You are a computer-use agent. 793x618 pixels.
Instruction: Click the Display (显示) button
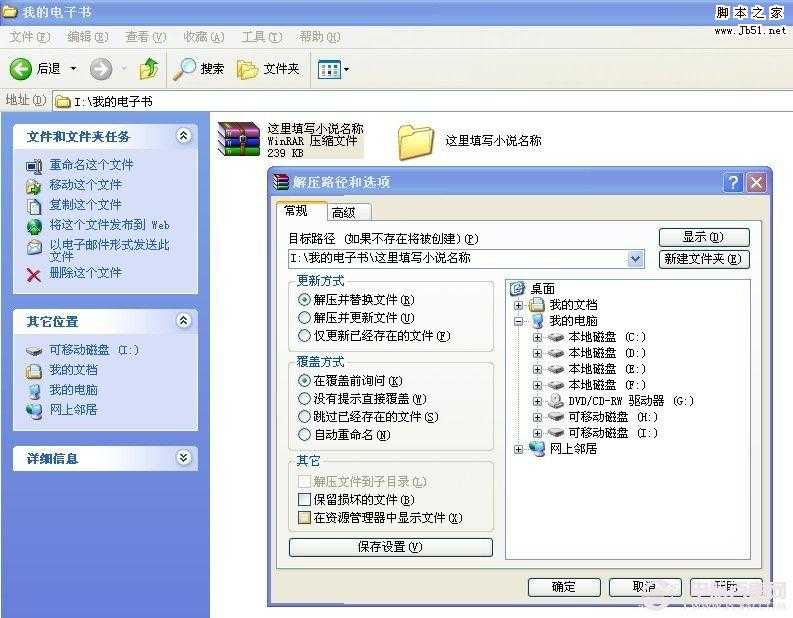point(704,237)
